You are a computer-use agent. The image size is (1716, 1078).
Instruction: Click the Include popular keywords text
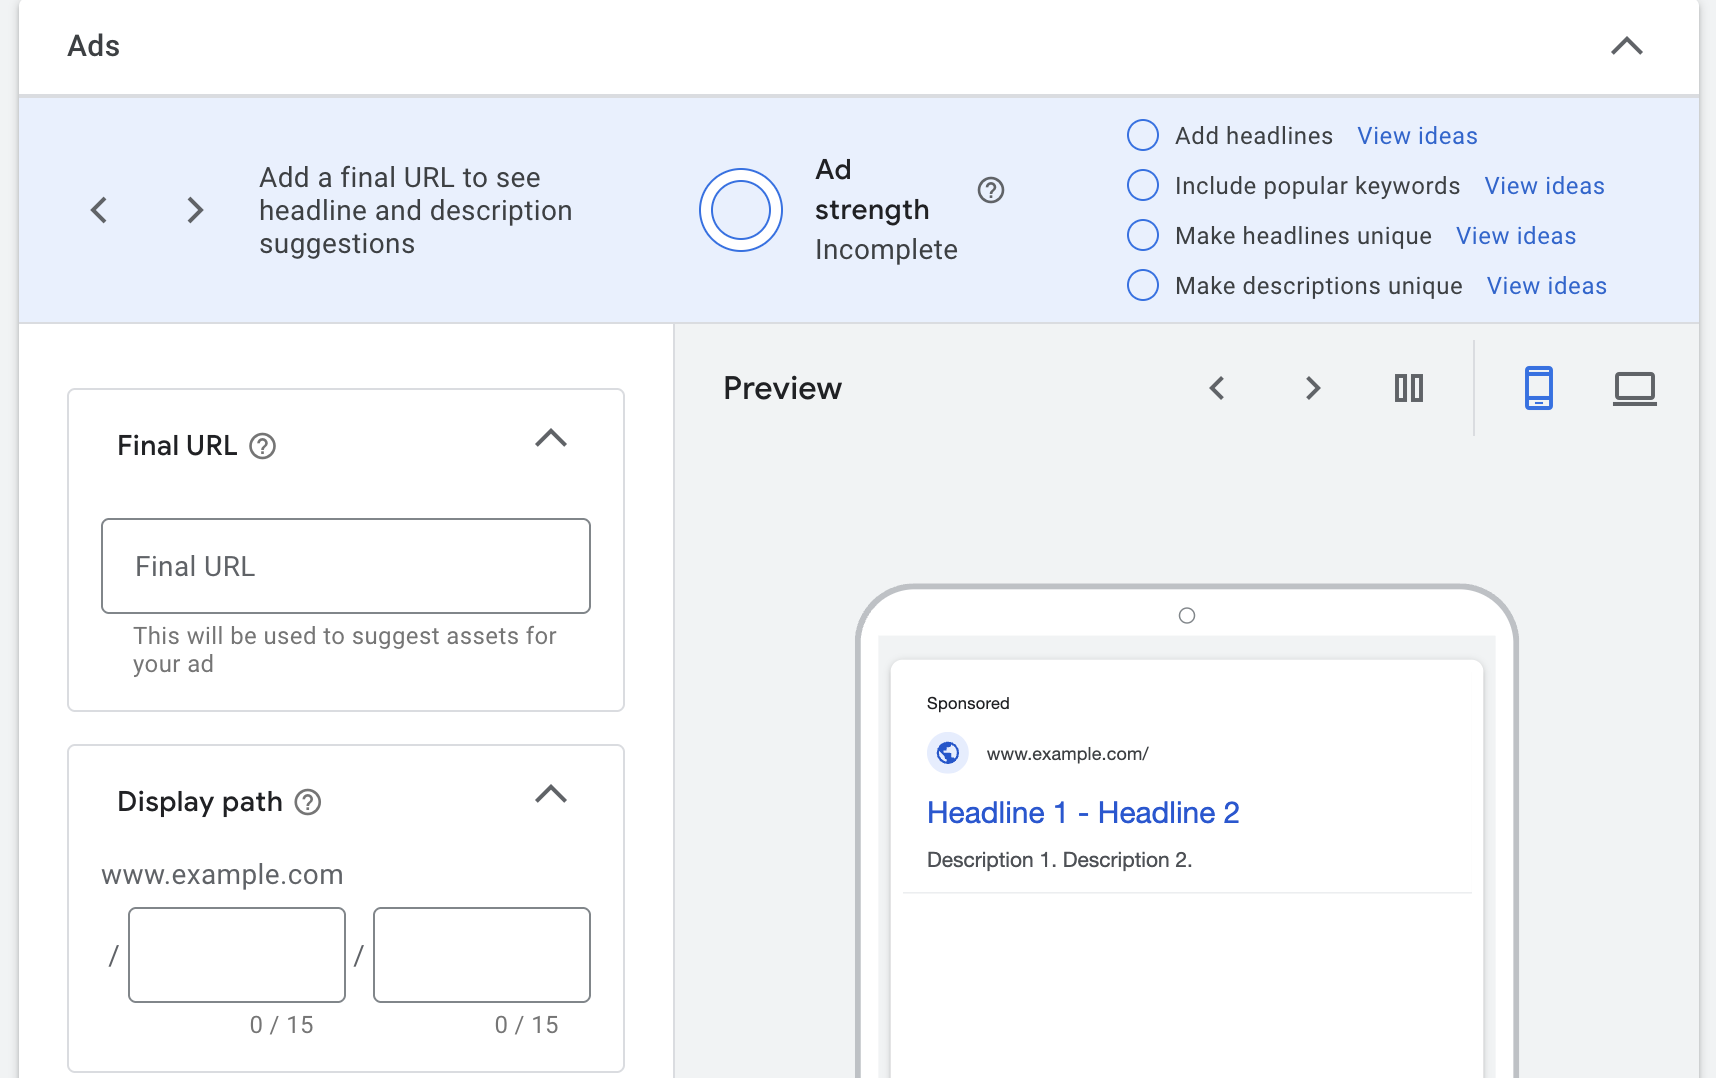point(1317,186)
